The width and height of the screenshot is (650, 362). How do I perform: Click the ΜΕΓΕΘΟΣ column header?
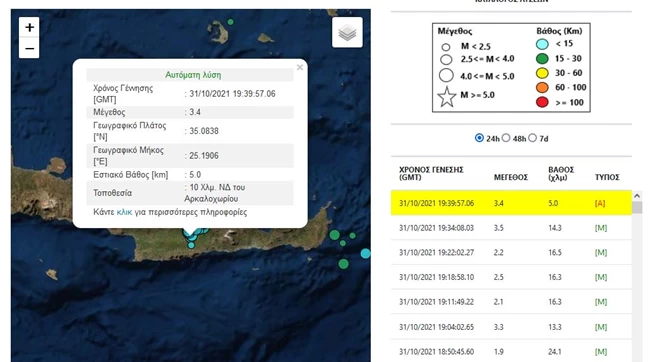coord(511,177)
